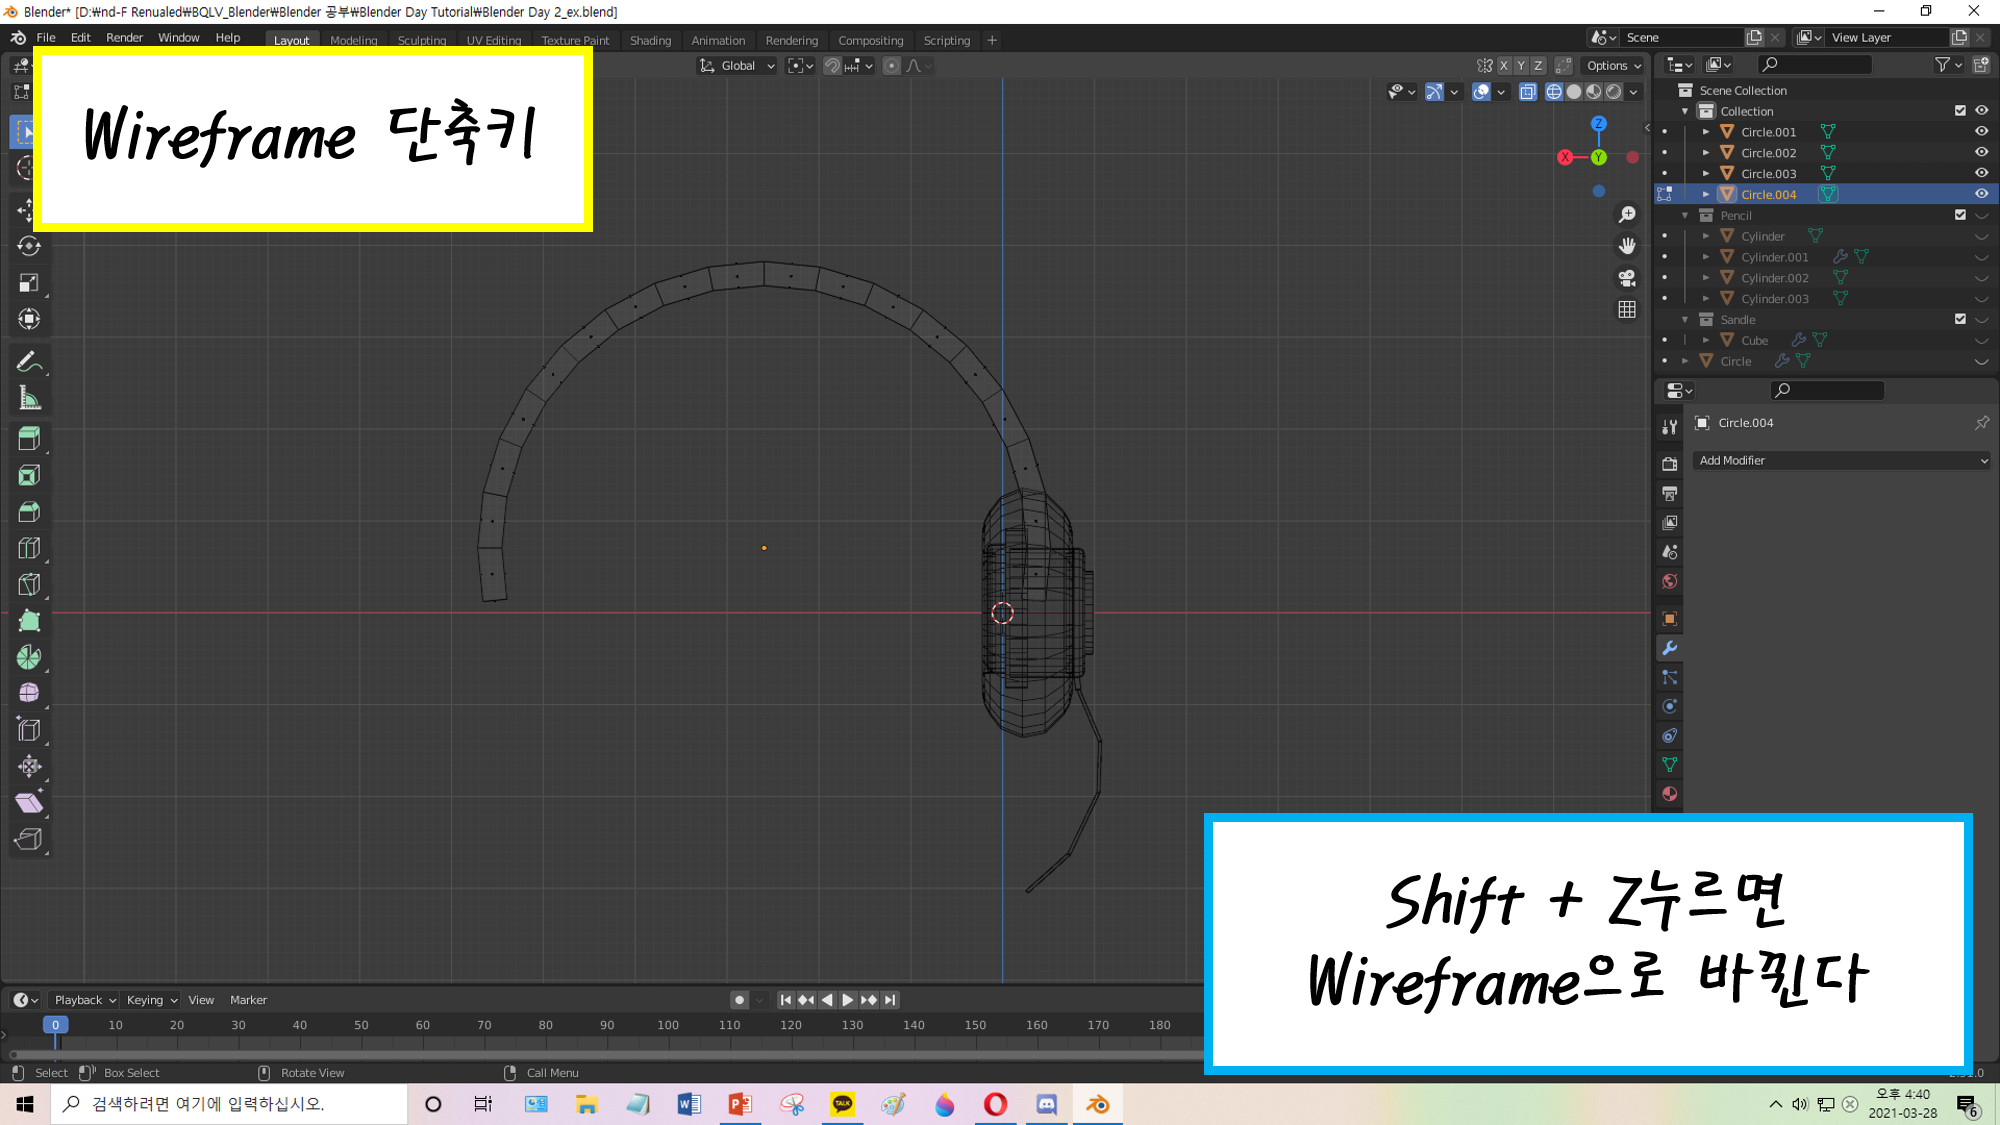Click the camera view icon

point(1627,278)
